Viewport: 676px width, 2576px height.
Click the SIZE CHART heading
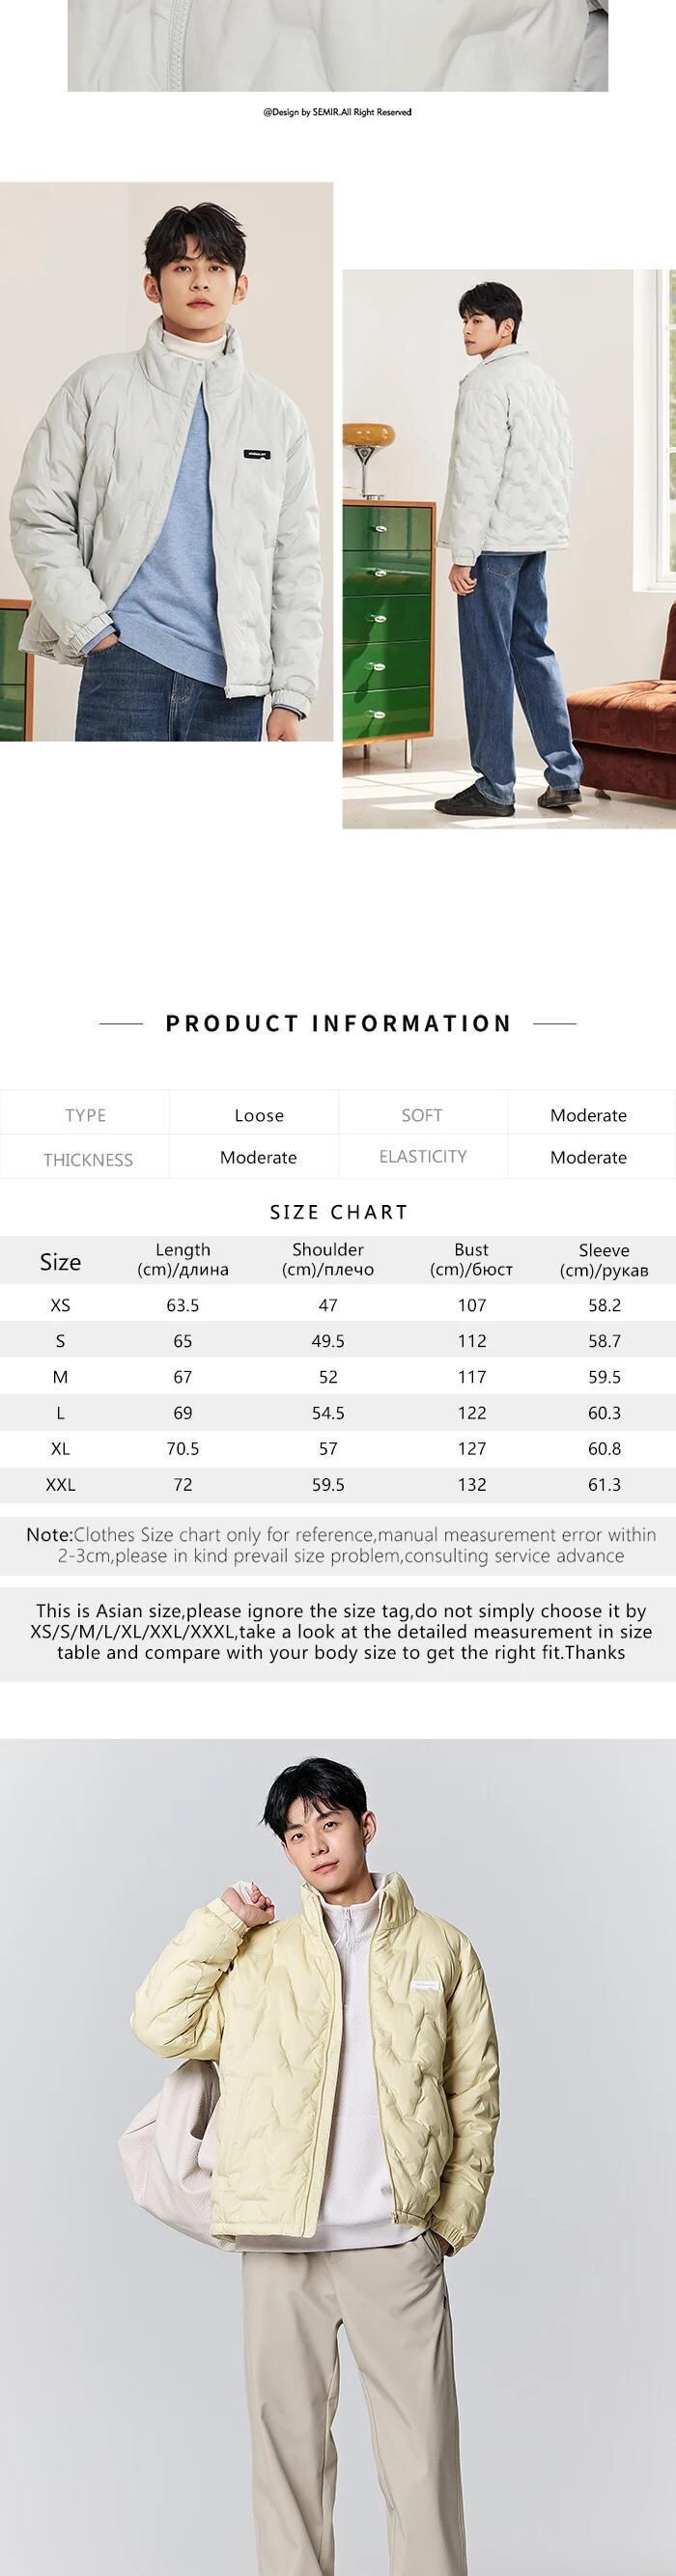[338, 1212]
